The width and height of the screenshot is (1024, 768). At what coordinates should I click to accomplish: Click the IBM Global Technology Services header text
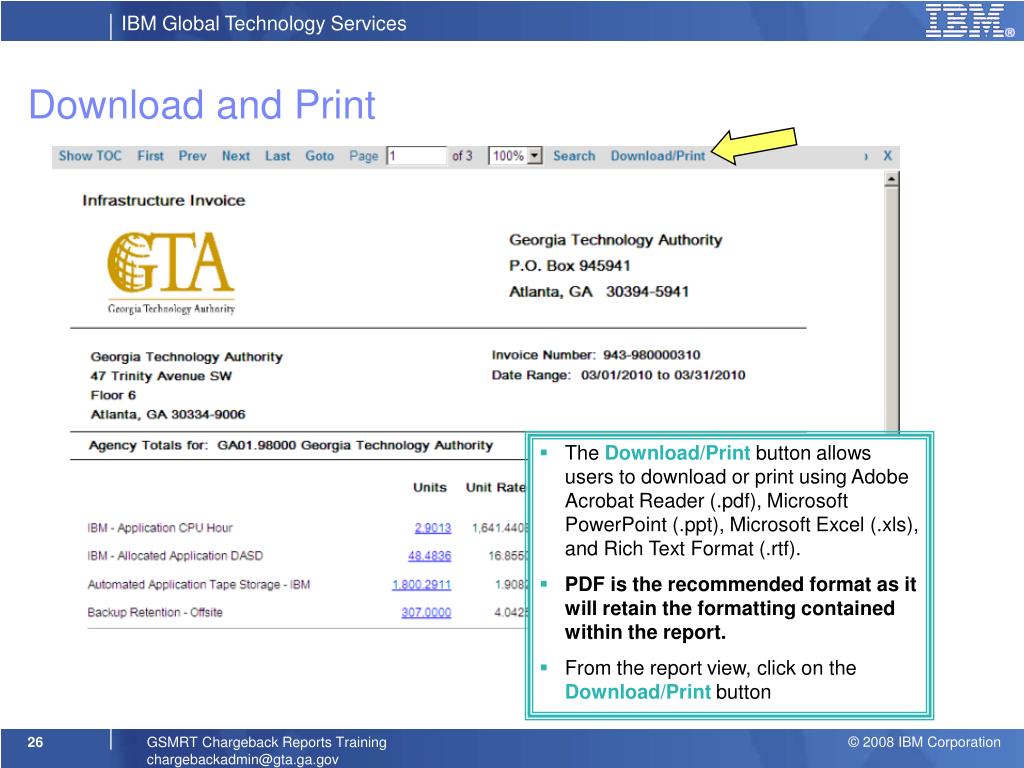(x=264, y=24)
